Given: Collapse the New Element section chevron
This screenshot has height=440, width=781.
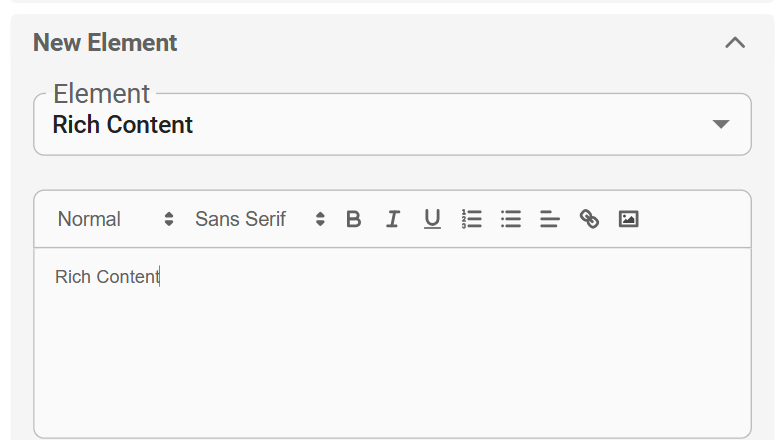Looking at the screenshot, I should click(x=735, y=43).
